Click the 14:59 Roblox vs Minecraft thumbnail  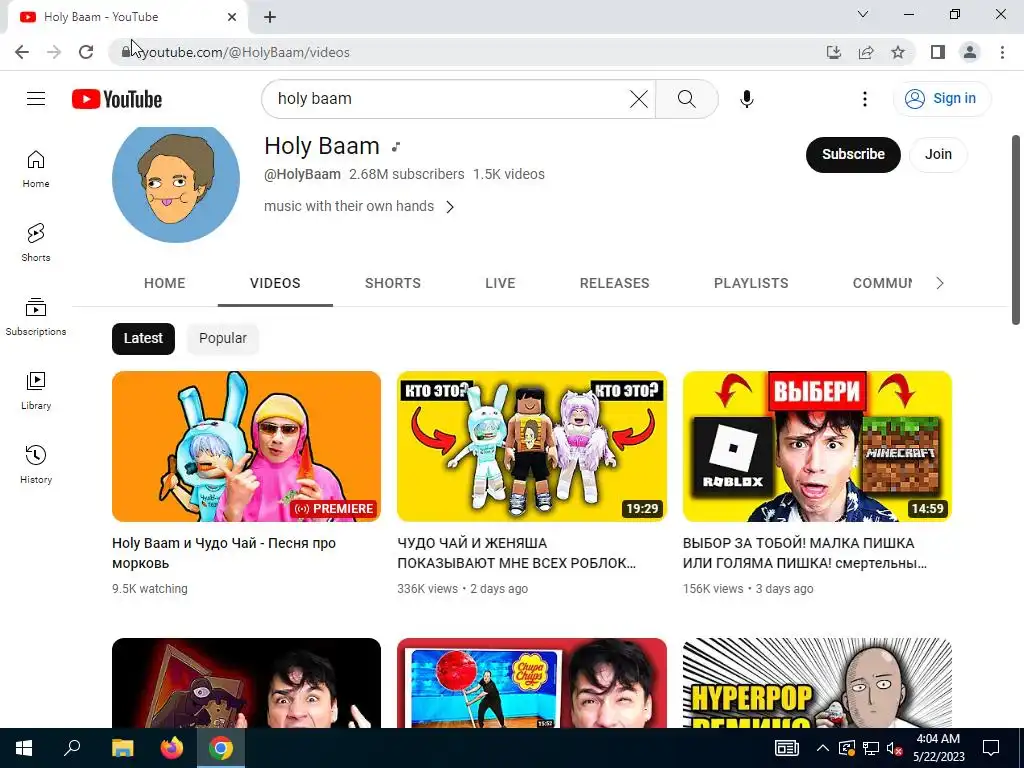pyautogui.click(x=817, y=446)
